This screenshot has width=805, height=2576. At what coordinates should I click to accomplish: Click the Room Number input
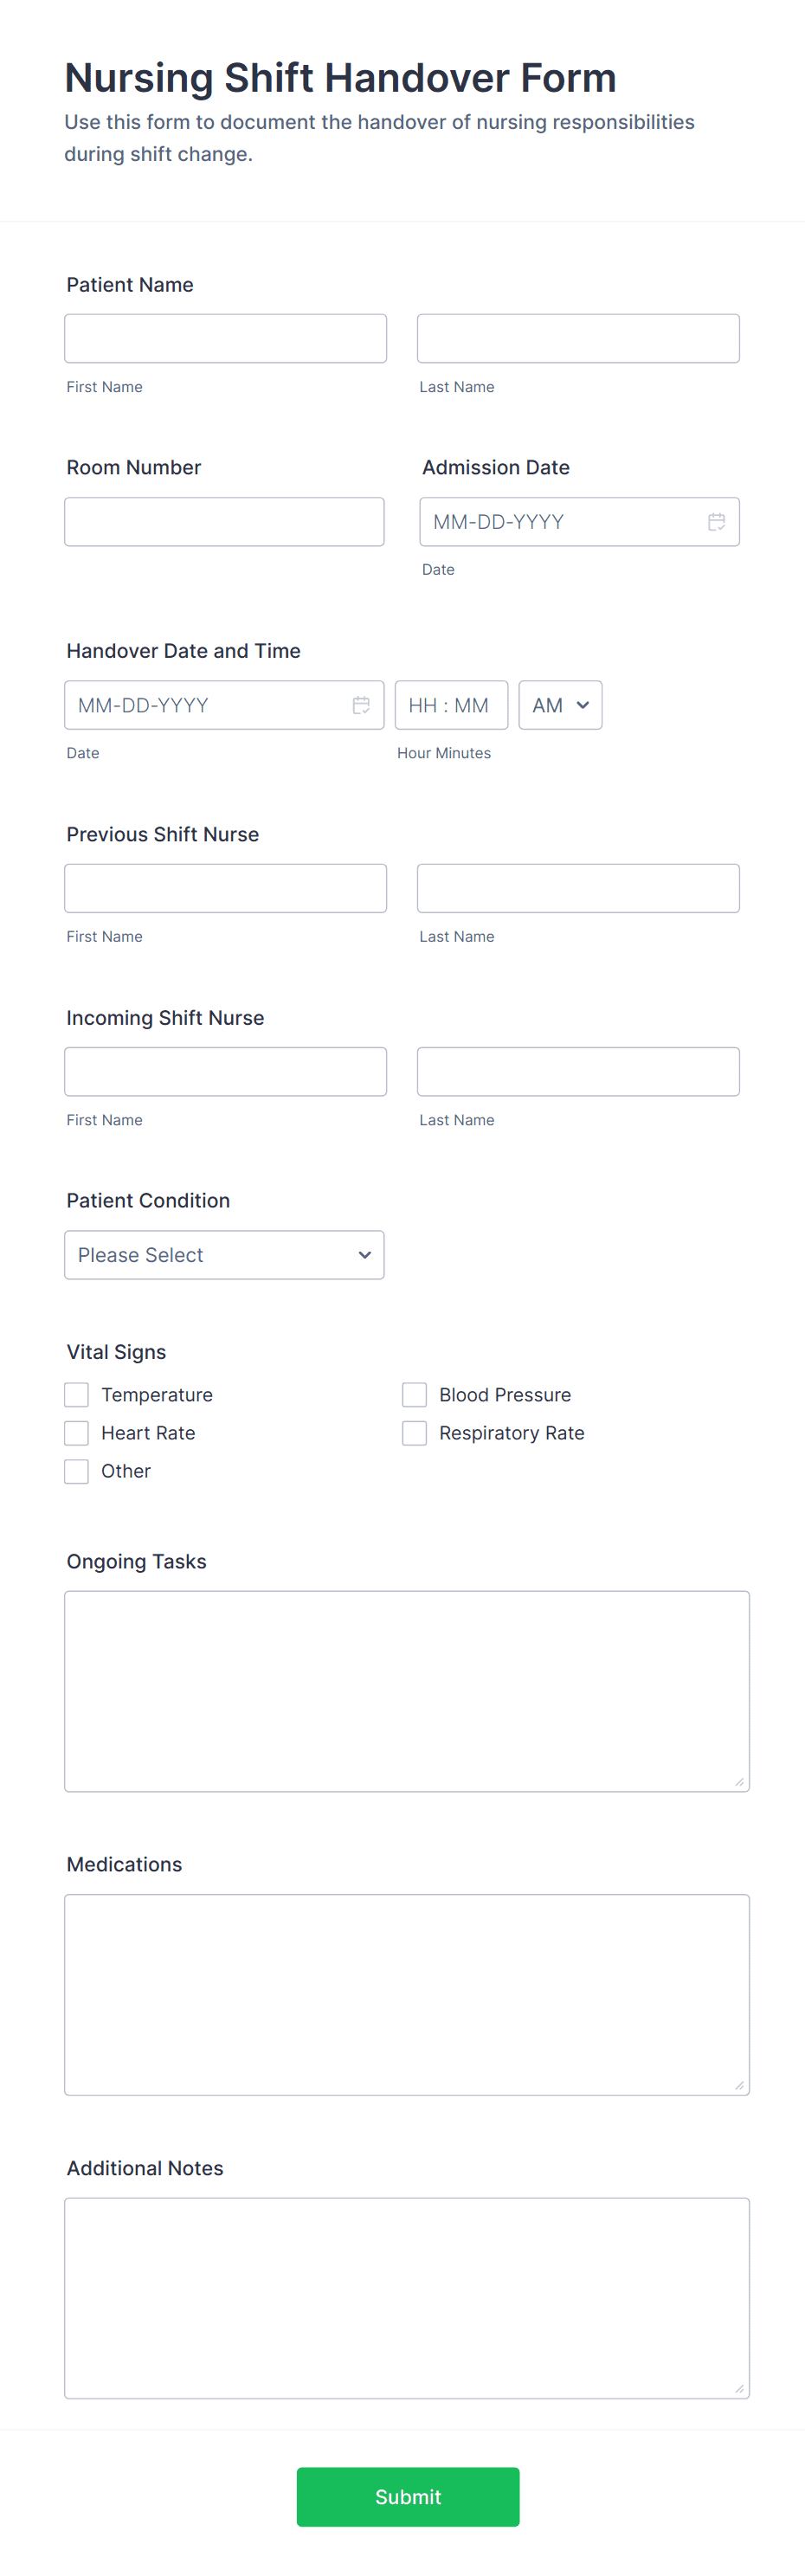point(224,521)
